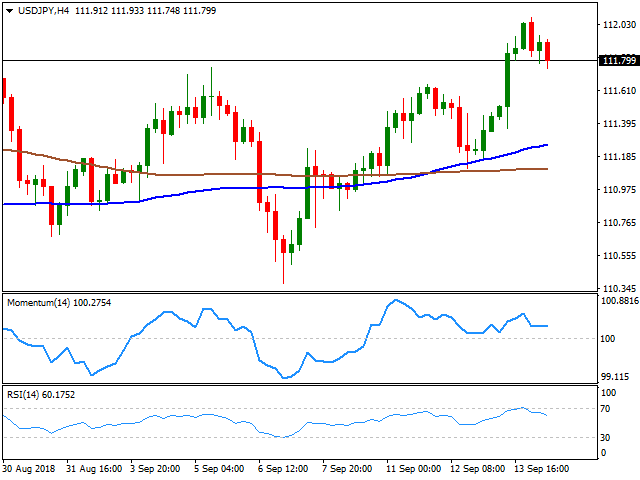This screenshot has width=640, height=480.
Task: Click the 110.345 price axis label
Action: 619,289
